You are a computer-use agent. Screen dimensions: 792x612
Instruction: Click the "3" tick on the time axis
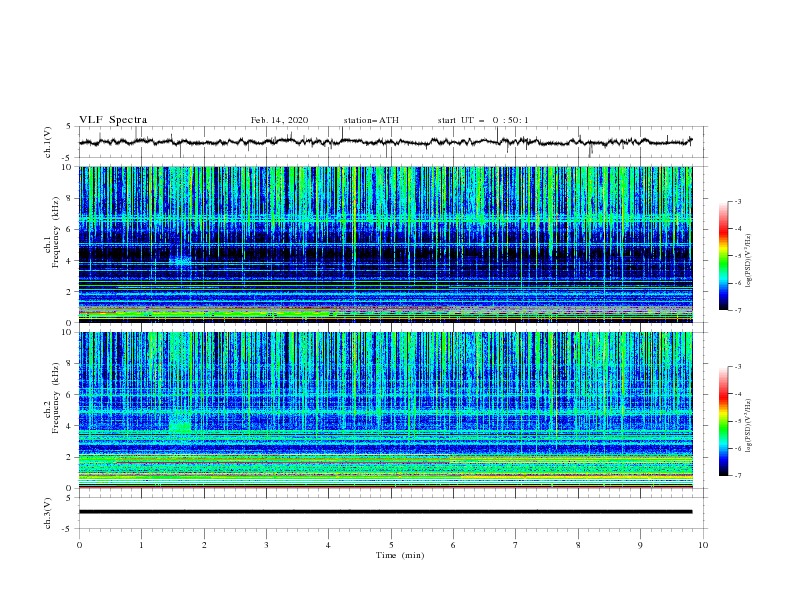pyautogui.click(x=266, y=545)
